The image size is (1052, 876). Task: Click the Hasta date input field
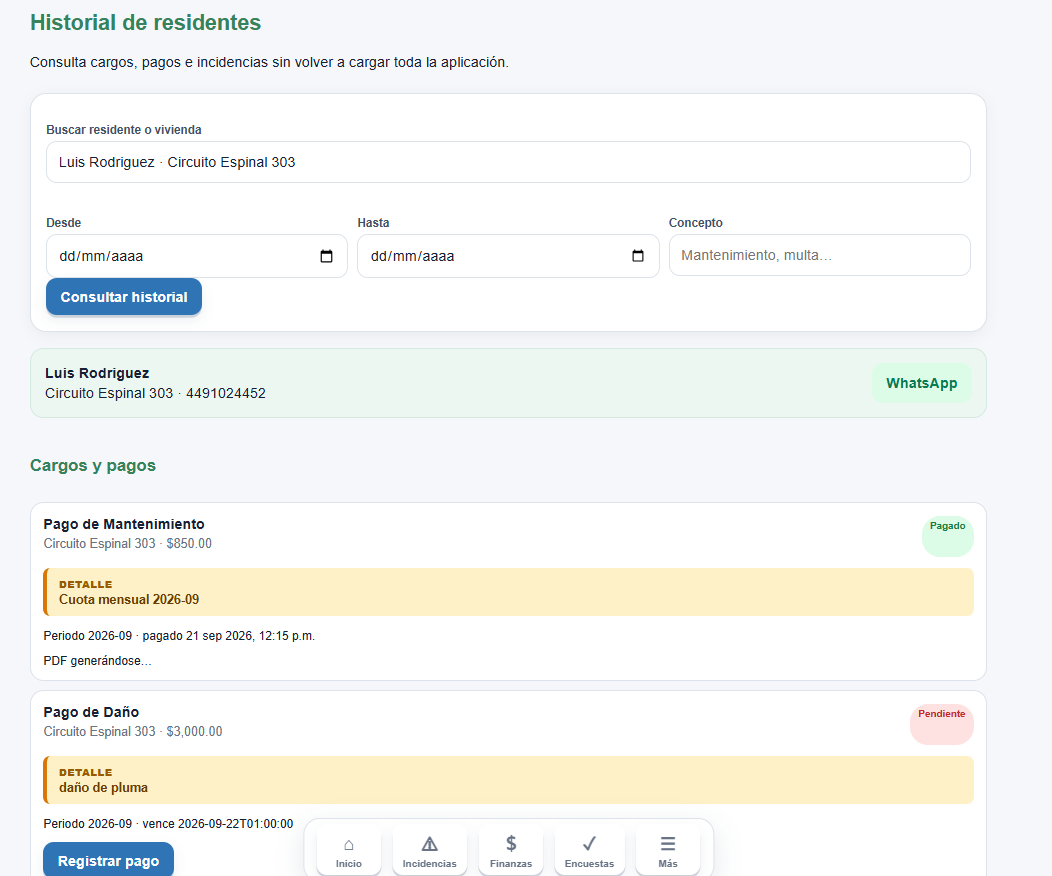coord(509,256)
